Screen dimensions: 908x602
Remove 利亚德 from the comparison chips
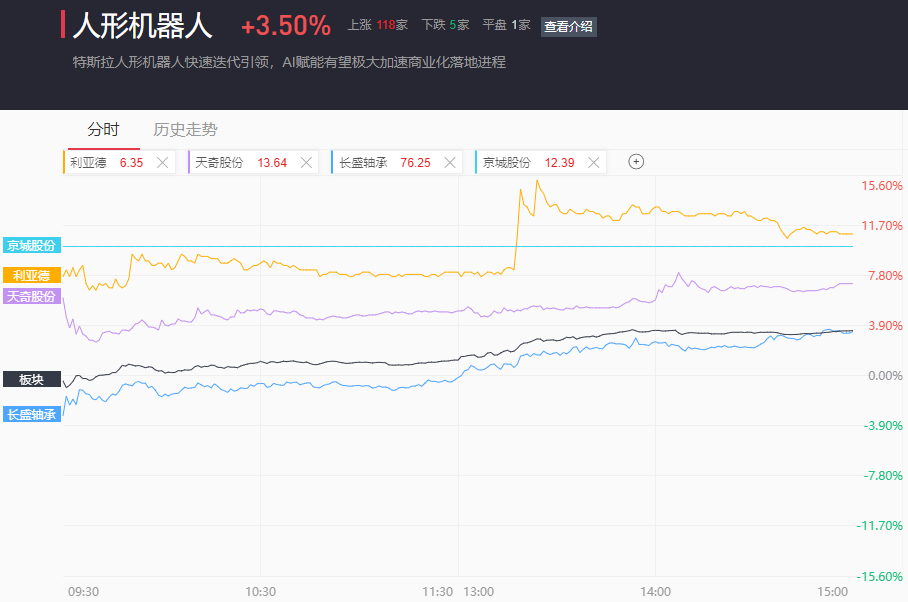click(162, 162)
